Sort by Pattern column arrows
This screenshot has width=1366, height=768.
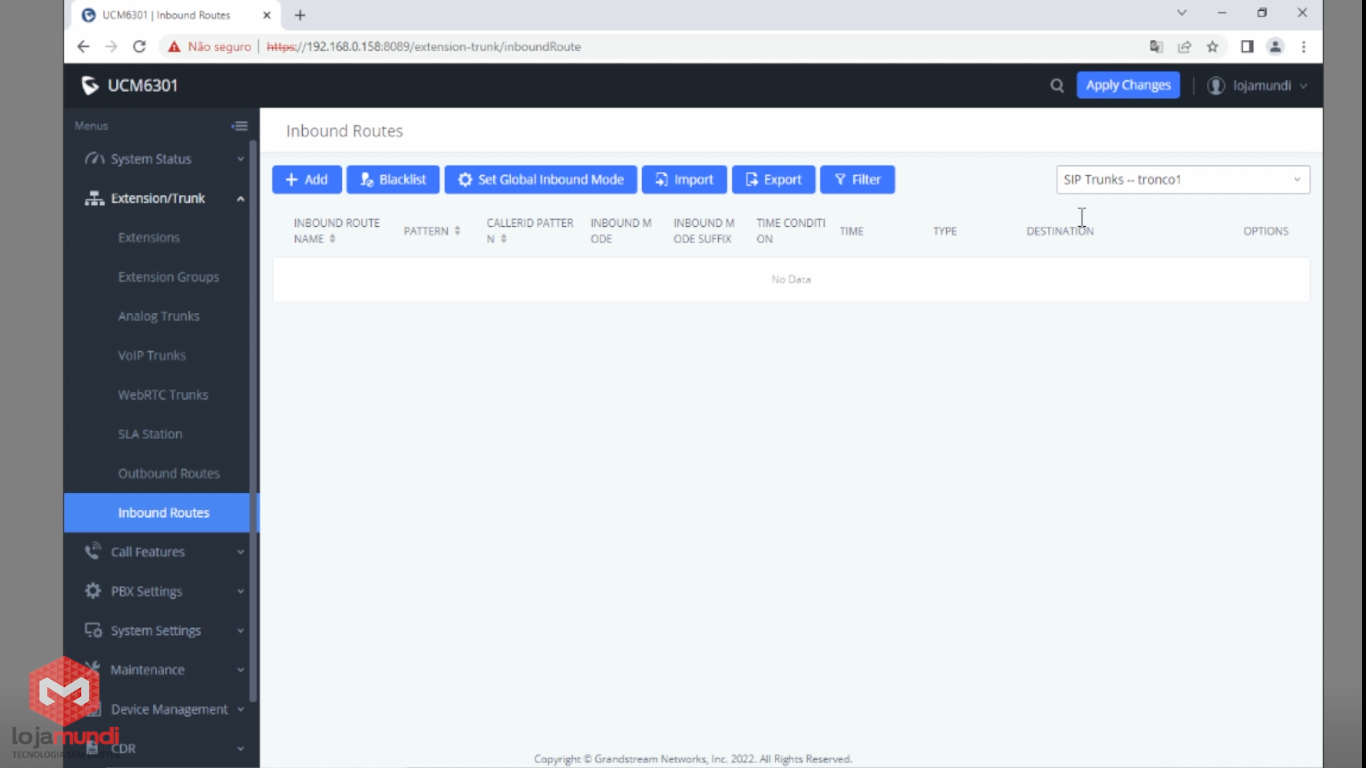pos(457,231)
